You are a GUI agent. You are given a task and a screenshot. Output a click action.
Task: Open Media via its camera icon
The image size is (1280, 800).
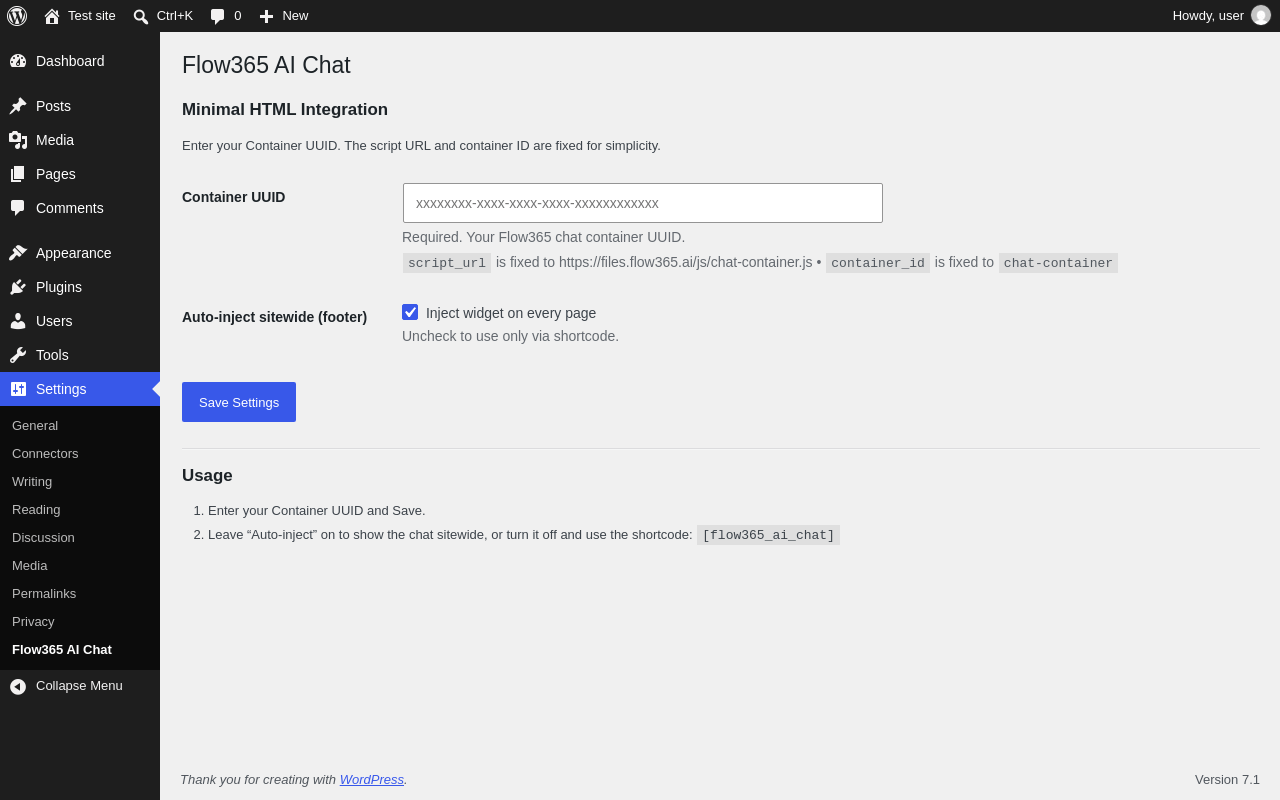point(18,140)
